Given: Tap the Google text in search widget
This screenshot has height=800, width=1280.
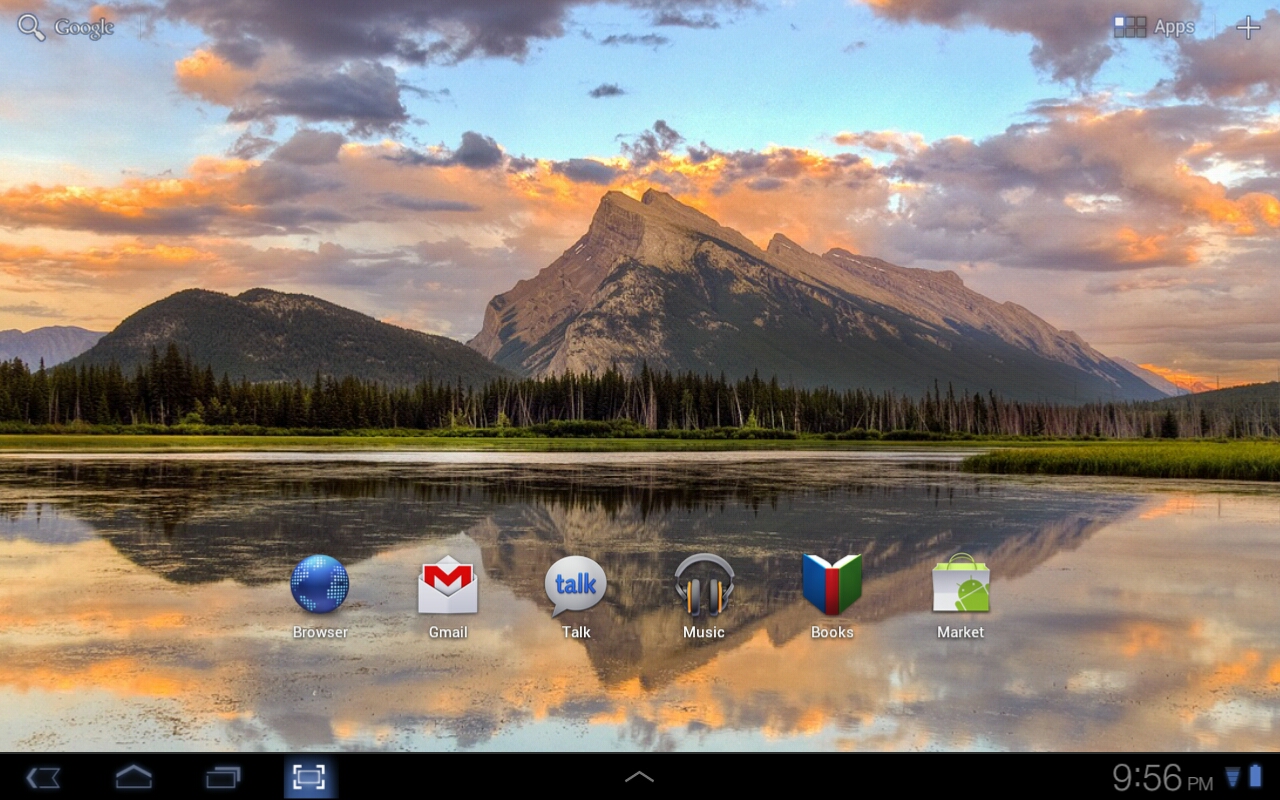Looking at the screenshot, I should pyautogui.click(x=84, y=28).
